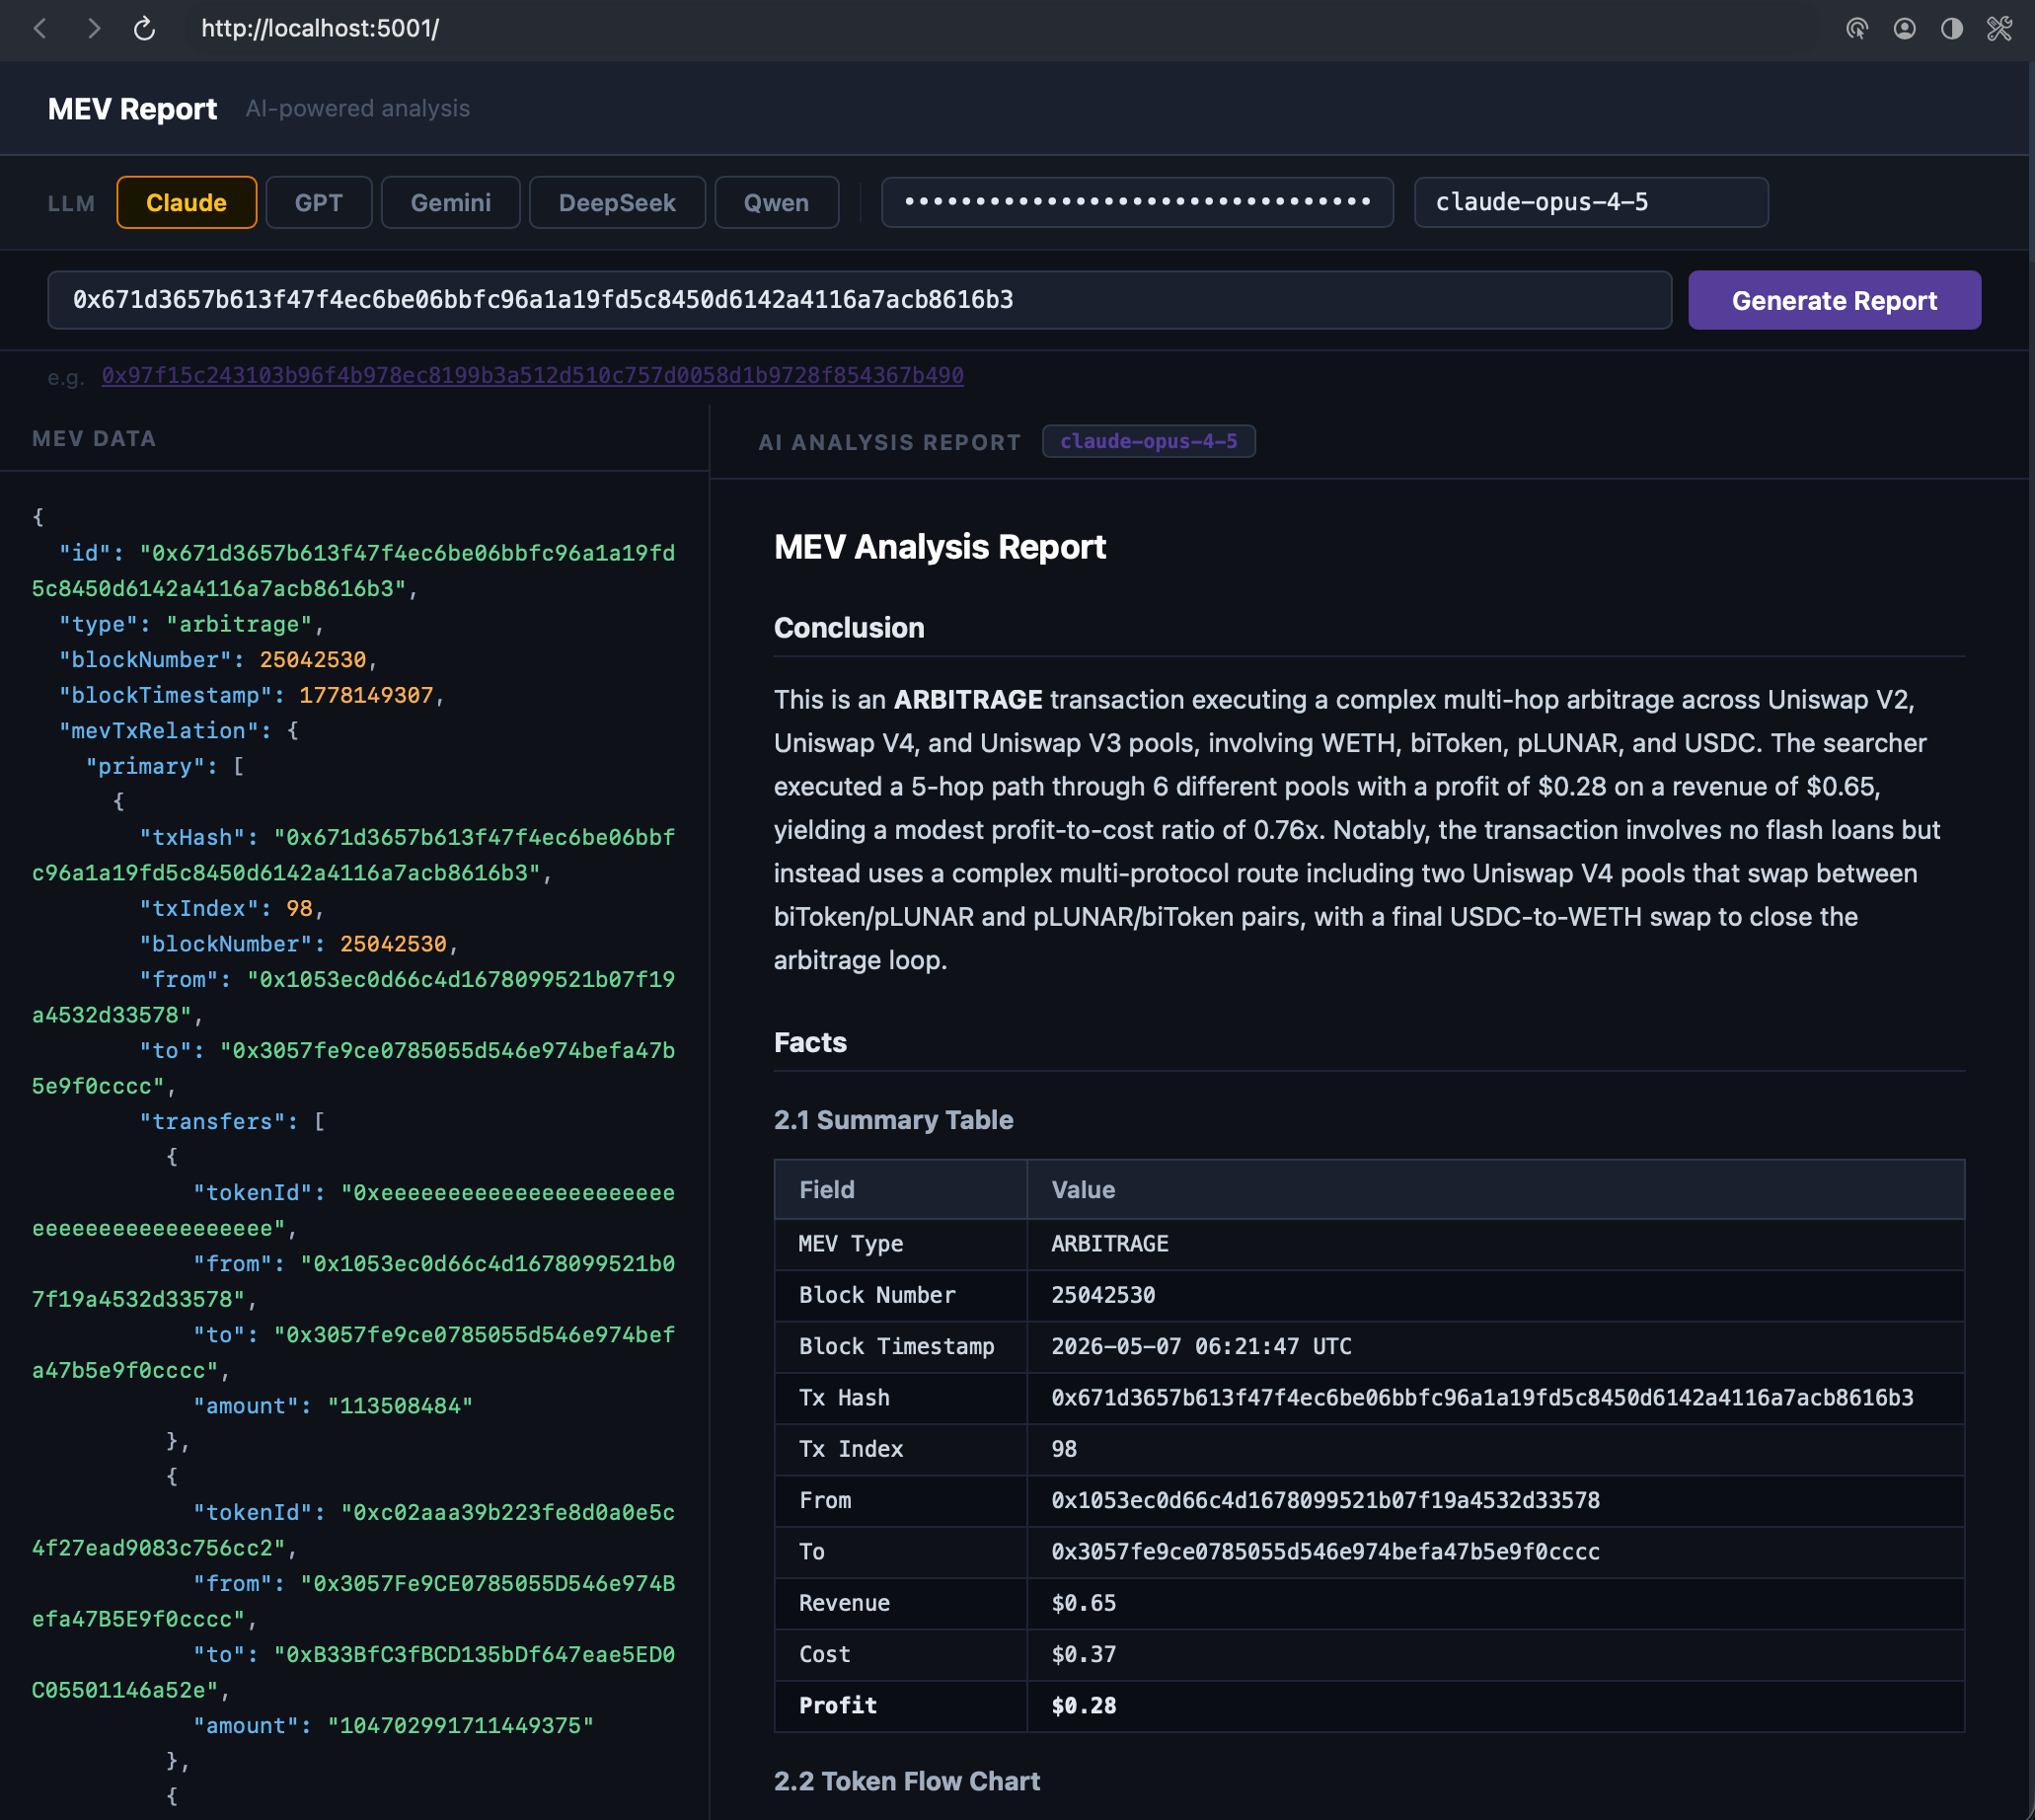Click the blockTimestamp value 1778149307 in JSON
The height and width of the screenshot is (1820, 2035).
click(x=366, y=695)
